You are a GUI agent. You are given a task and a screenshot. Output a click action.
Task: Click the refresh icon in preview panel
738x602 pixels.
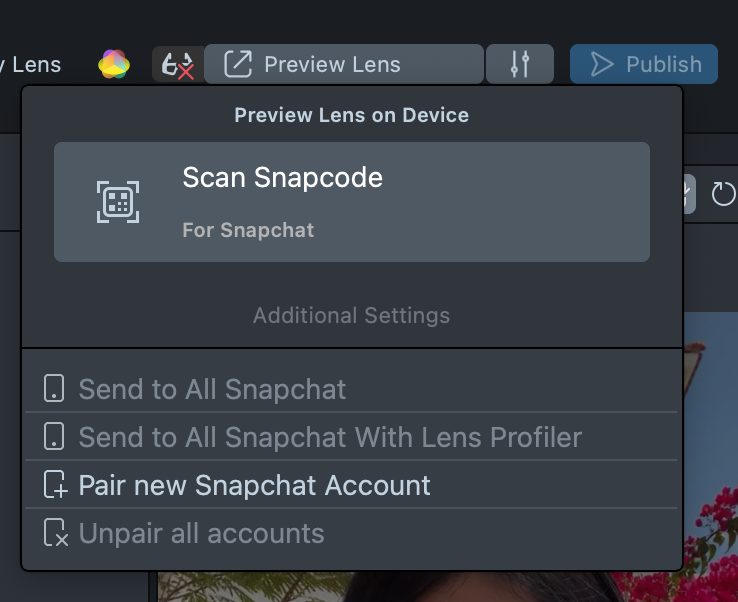723,194
